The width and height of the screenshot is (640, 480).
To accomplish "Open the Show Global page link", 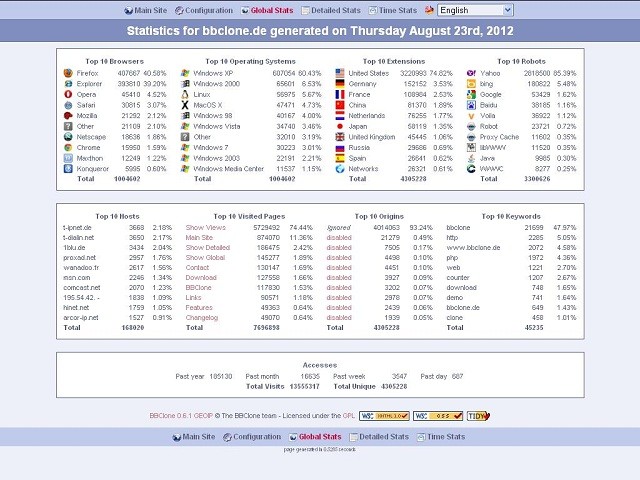I will click(205, 258).
